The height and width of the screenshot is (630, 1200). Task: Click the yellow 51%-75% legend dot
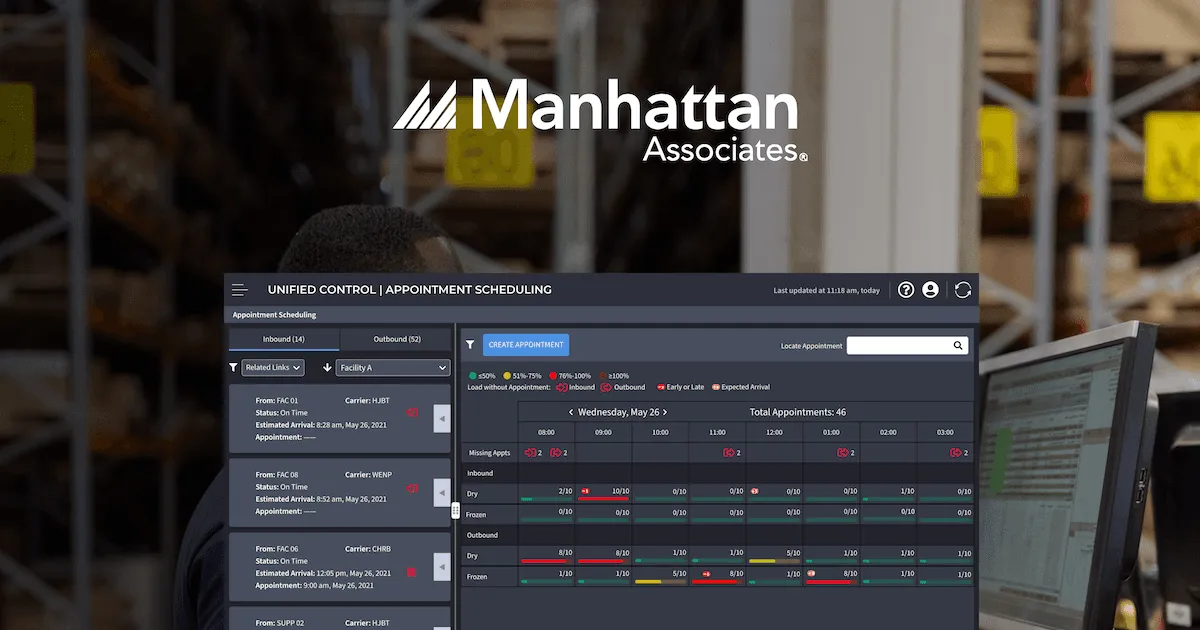(507, 376)
